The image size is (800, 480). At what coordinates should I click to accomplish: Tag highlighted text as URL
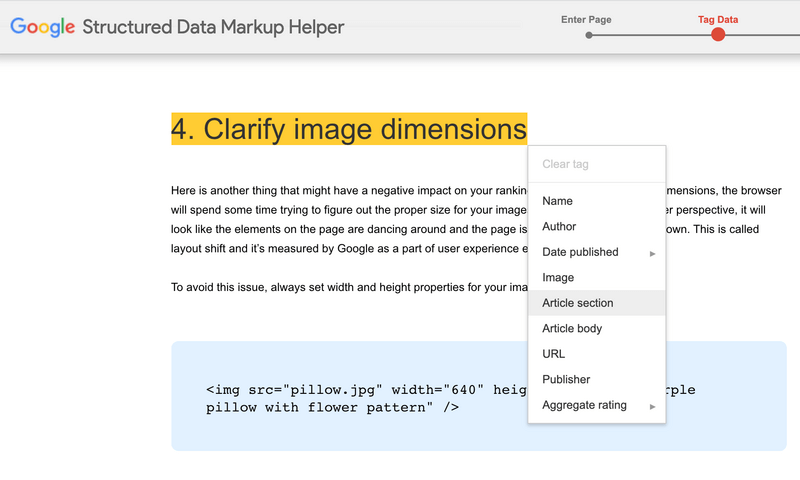553,354
